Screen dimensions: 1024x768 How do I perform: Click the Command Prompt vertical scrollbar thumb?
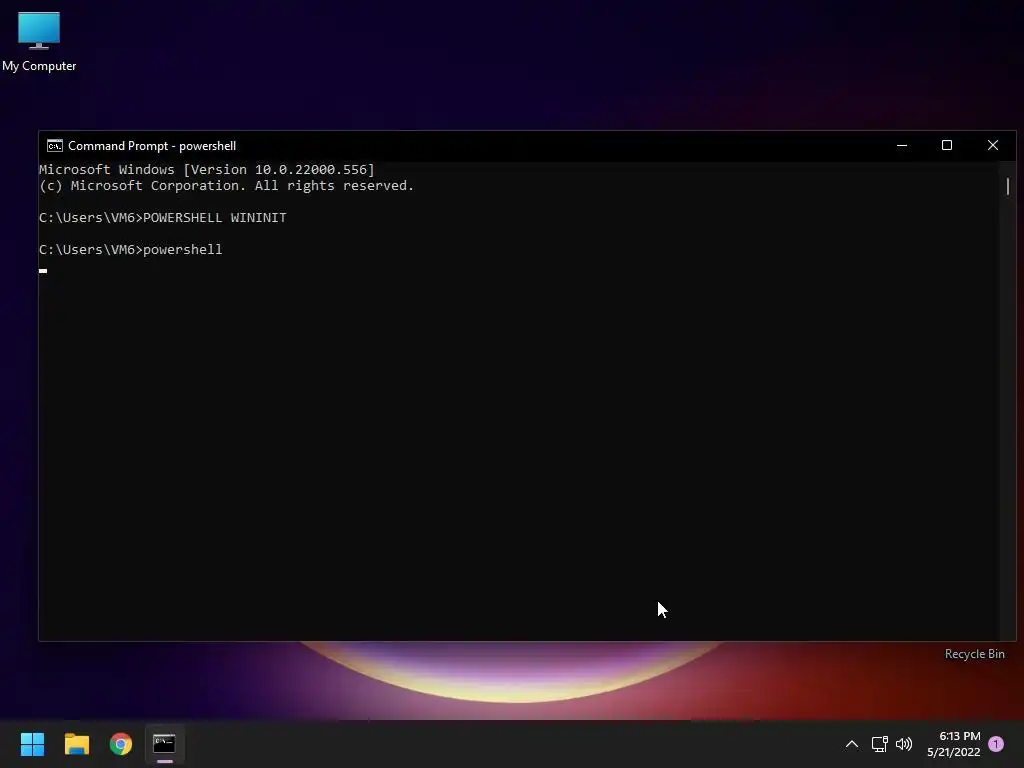coord(1008,186)
